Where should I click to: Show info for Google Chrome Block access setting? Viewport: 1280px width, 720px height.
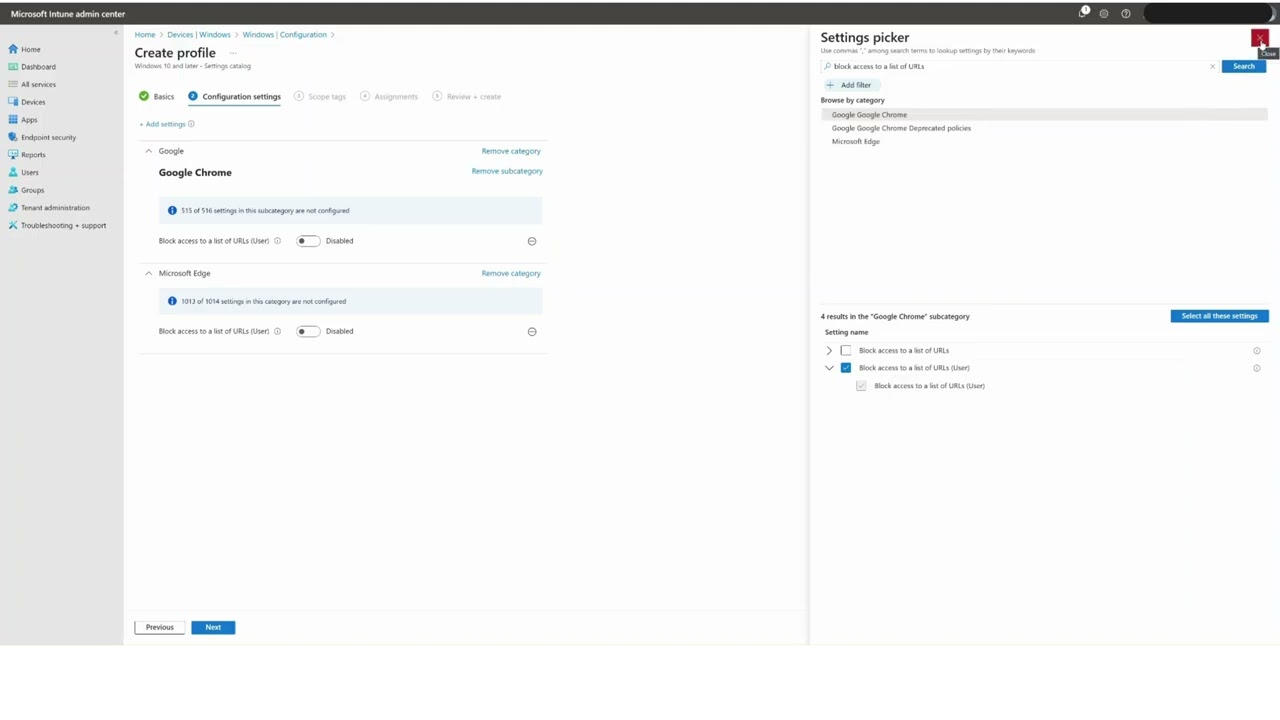tap(277, 241)
